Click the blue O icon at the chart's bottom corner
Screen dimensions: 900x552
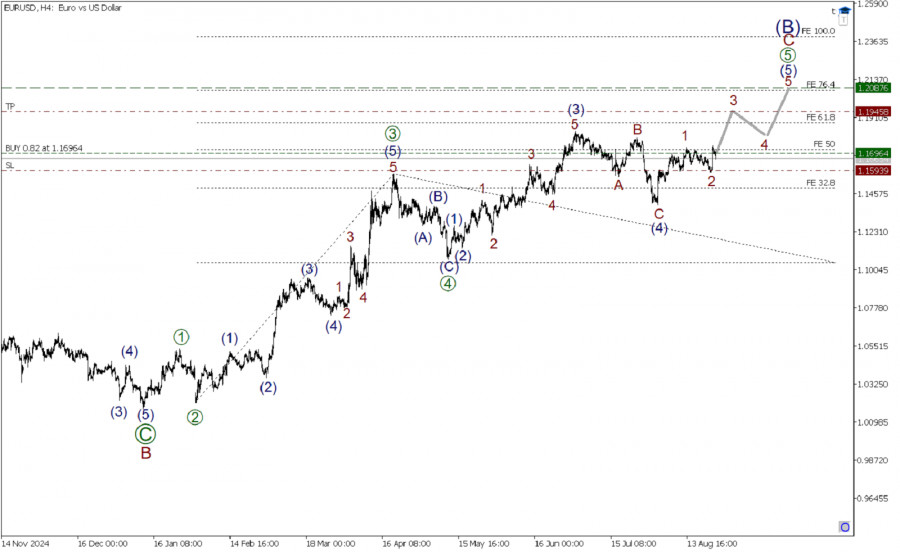(x=844, y=527)
